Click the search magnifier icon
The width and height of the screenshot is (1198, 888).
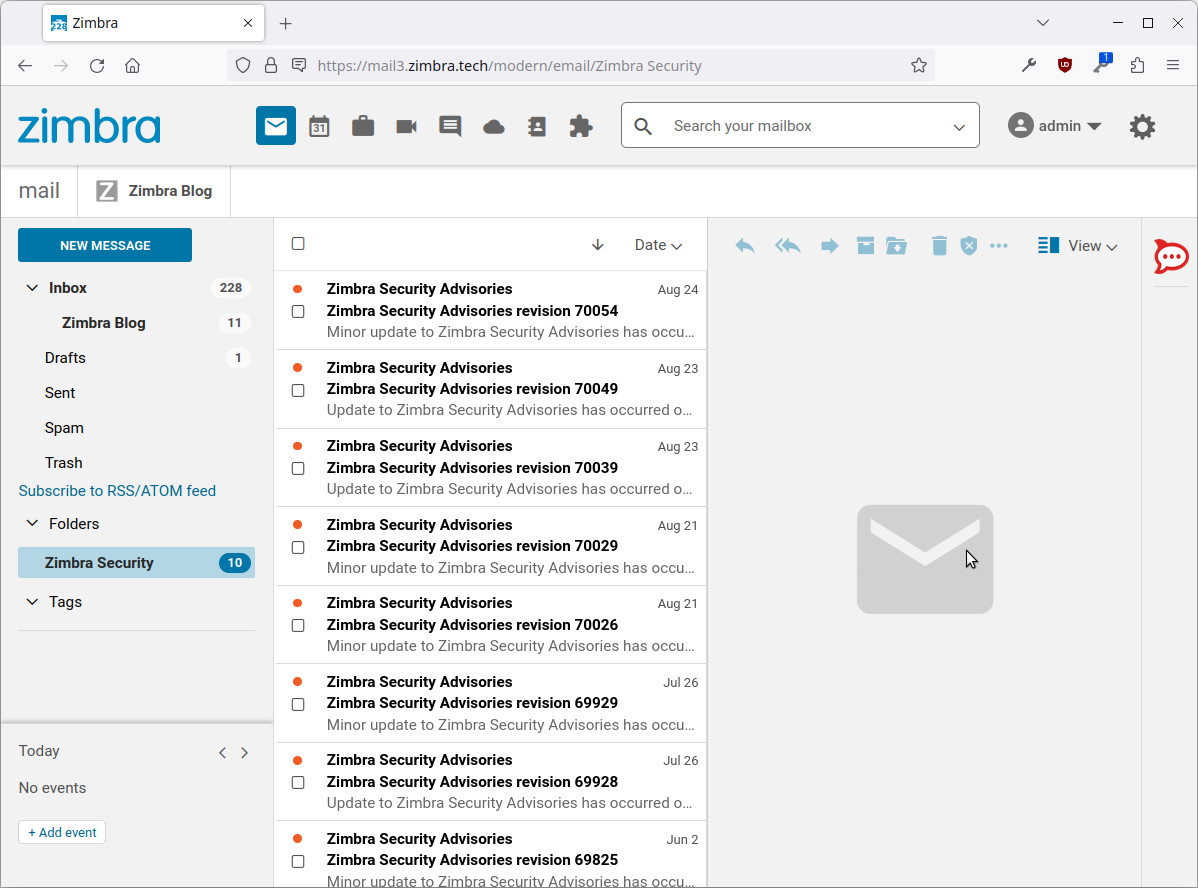[x=643, y=126]
